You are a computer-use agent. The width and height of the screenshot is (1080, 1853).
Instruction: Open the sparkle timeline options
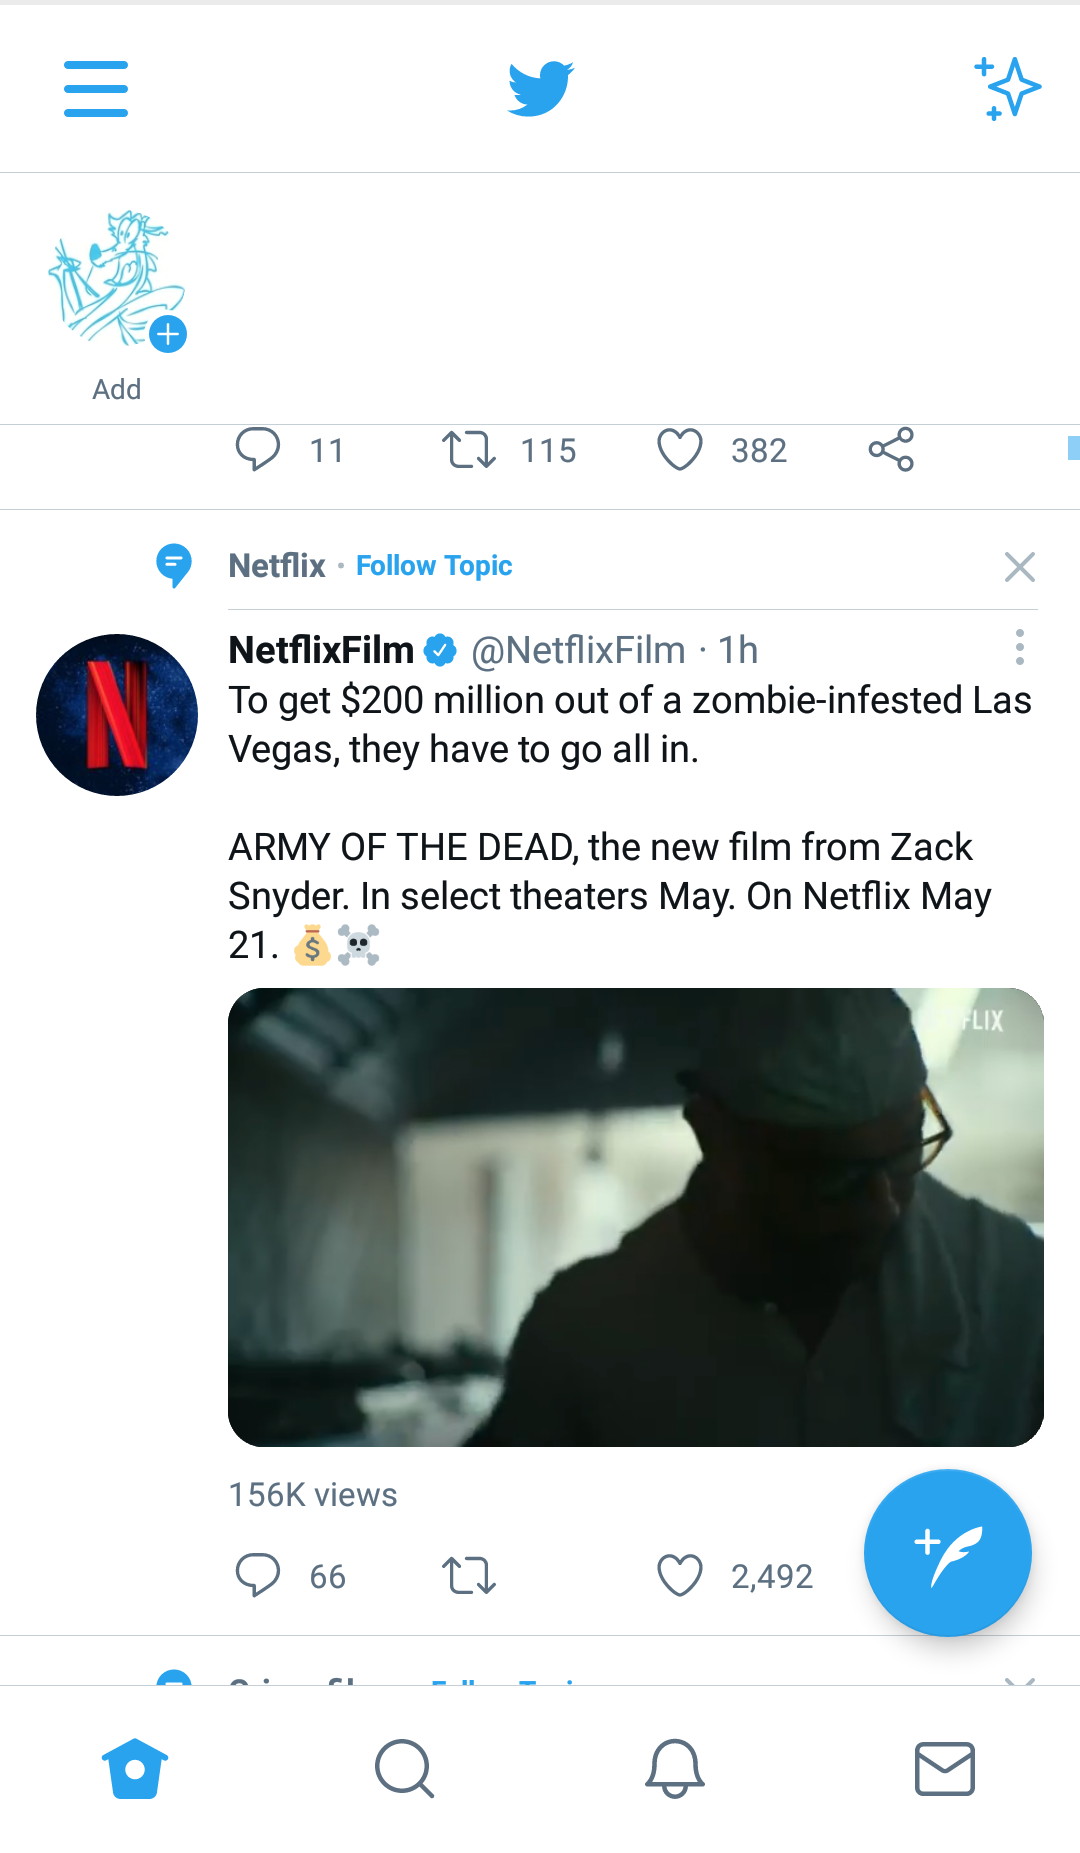click(1007, 88)
